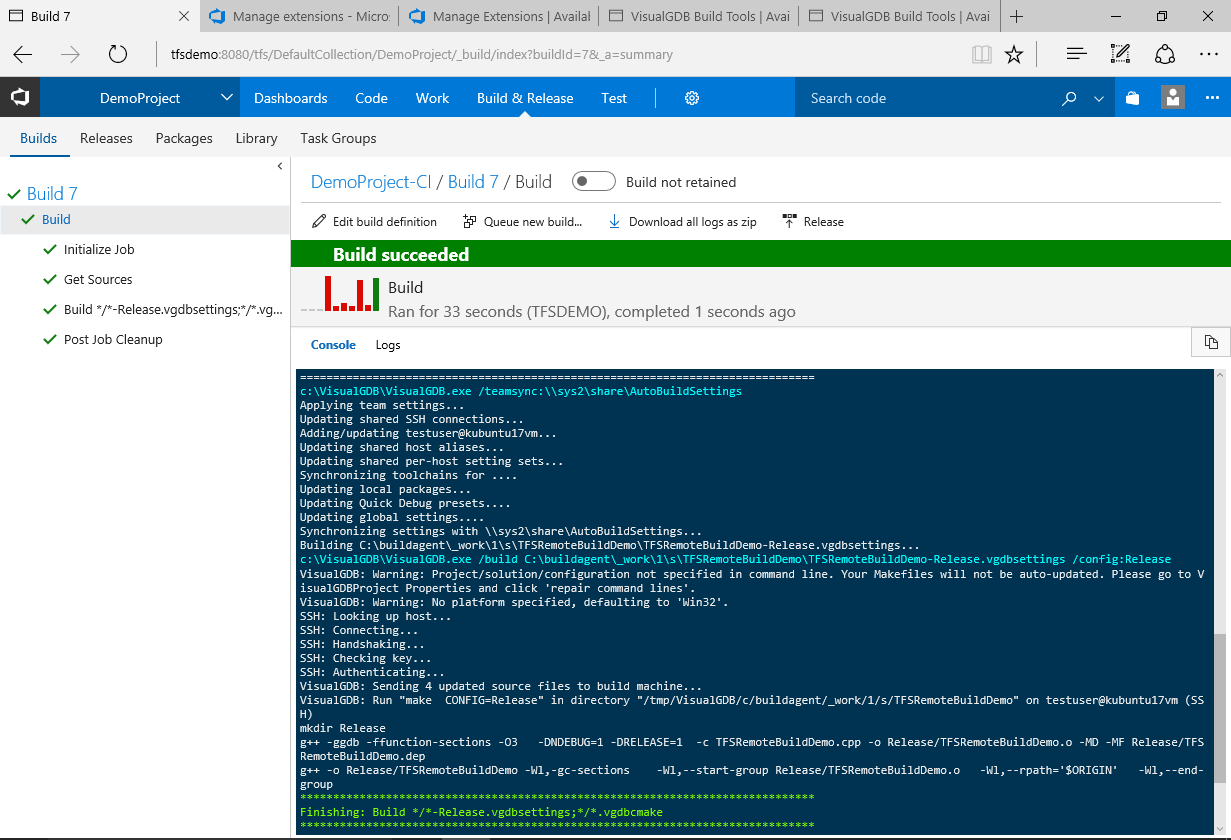The height and width of the screenshot is (840, 1231).
Task: Select the Post Job Cleanup step
Action: [x=113, y=340]
